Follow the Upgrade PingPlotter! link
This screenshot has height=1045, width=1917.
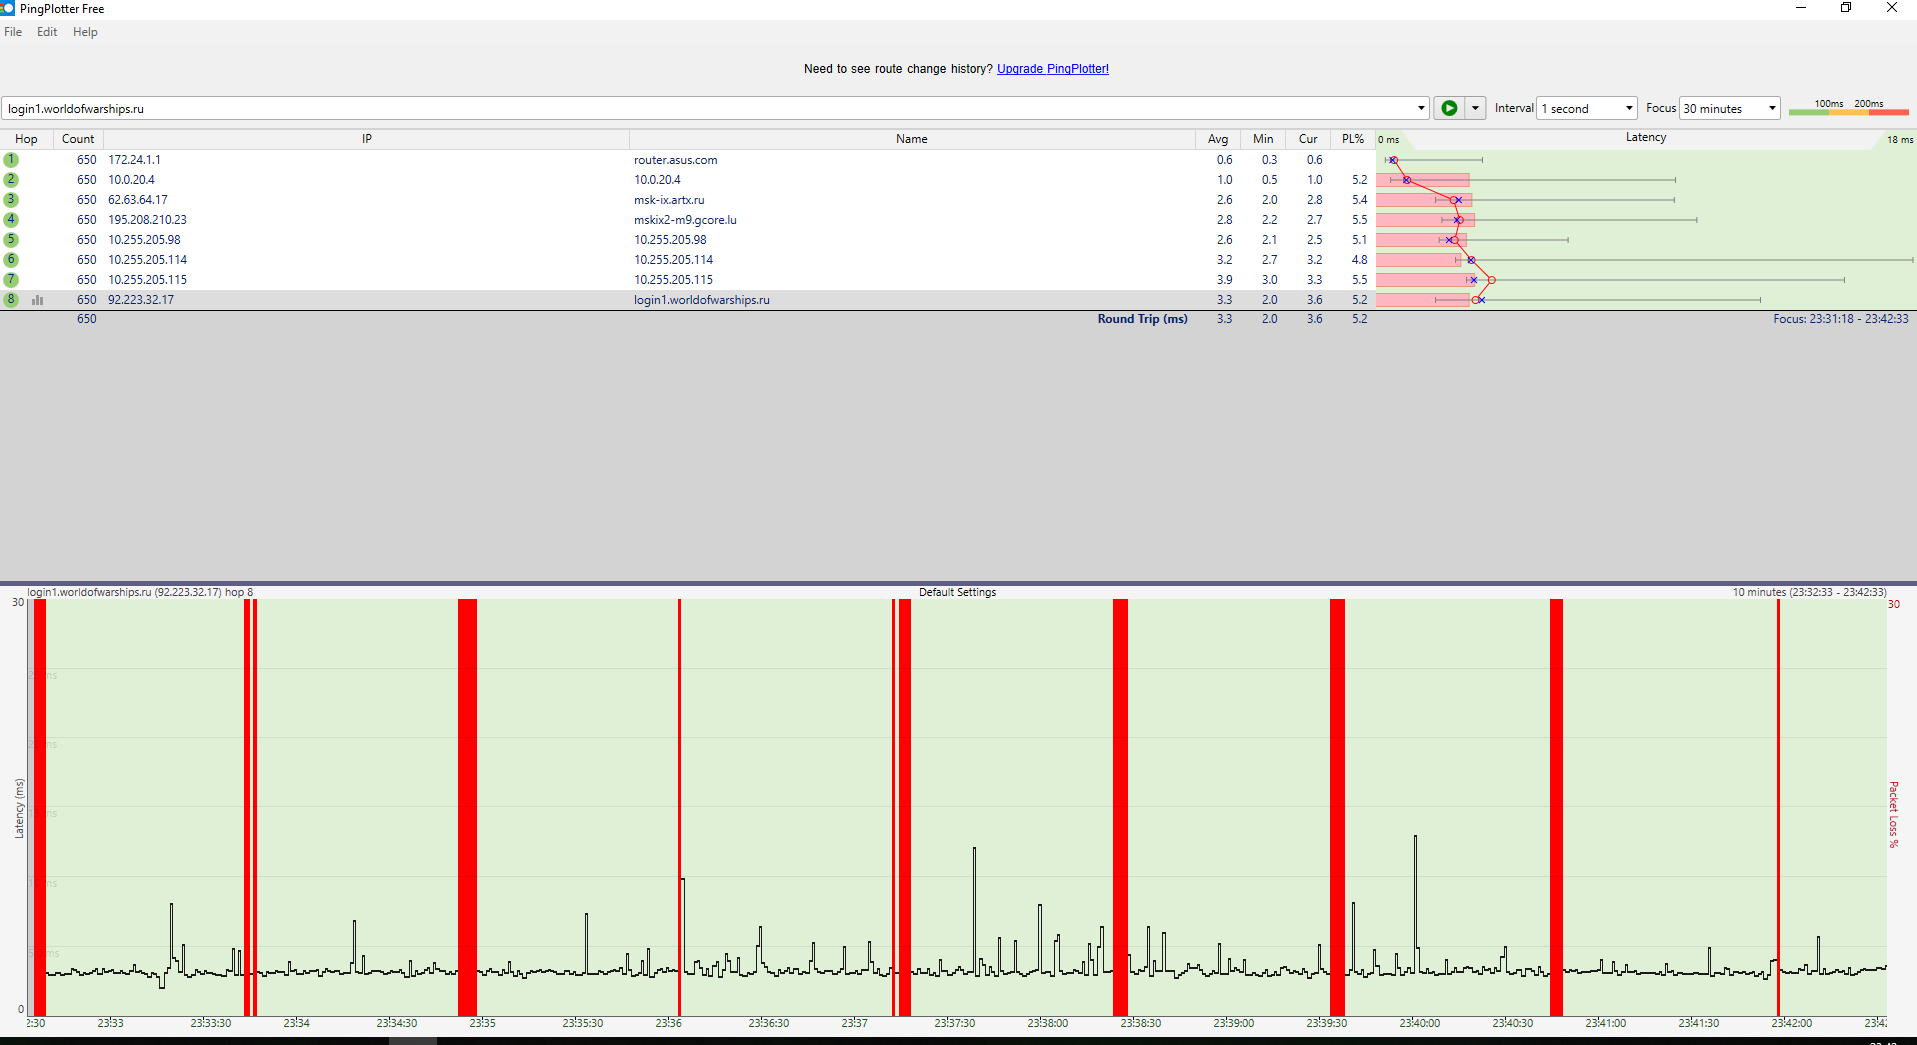(x=1053, y=69)
